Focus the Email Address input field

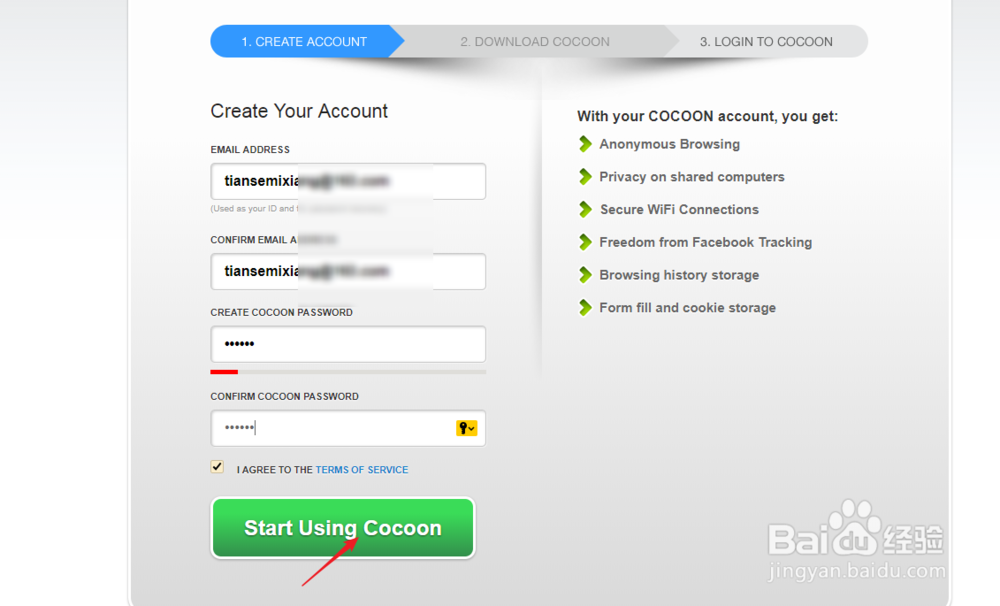click(348, 182)
